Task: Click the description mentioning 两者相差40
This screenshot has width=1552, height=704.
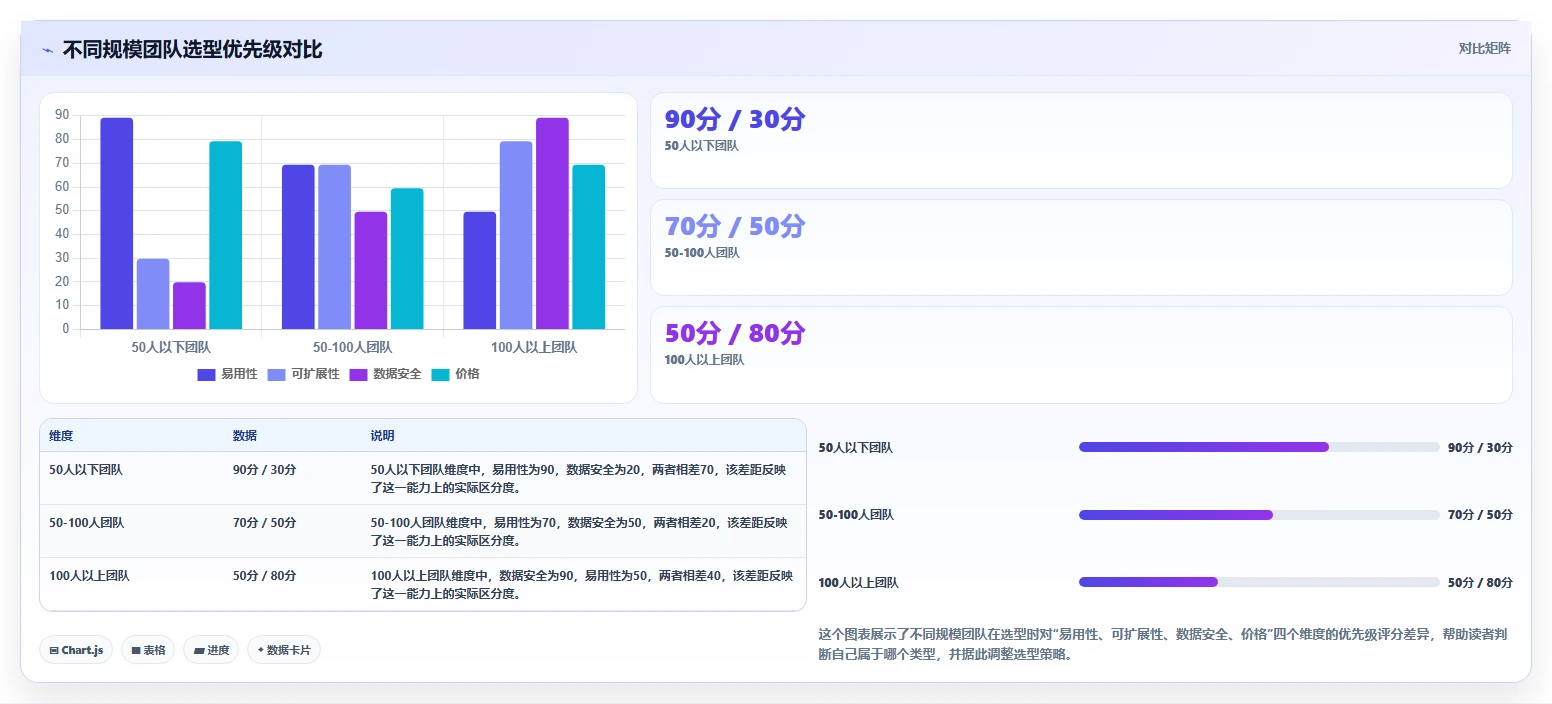Action: [582, 584]
